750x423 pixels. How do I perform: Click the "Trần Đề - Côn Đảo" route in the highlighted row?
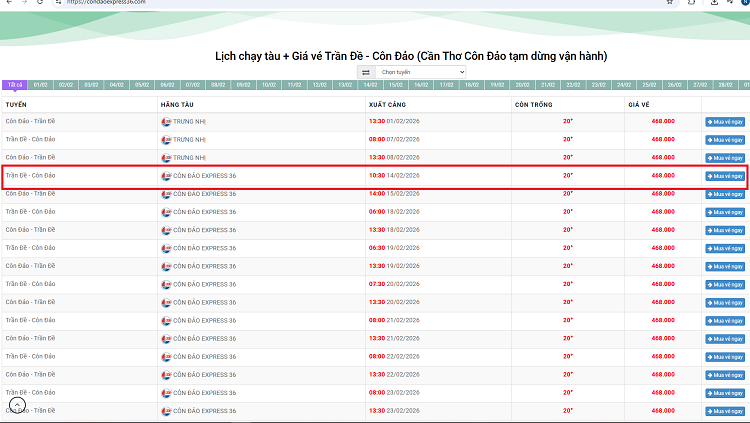(x=30, y=176)
